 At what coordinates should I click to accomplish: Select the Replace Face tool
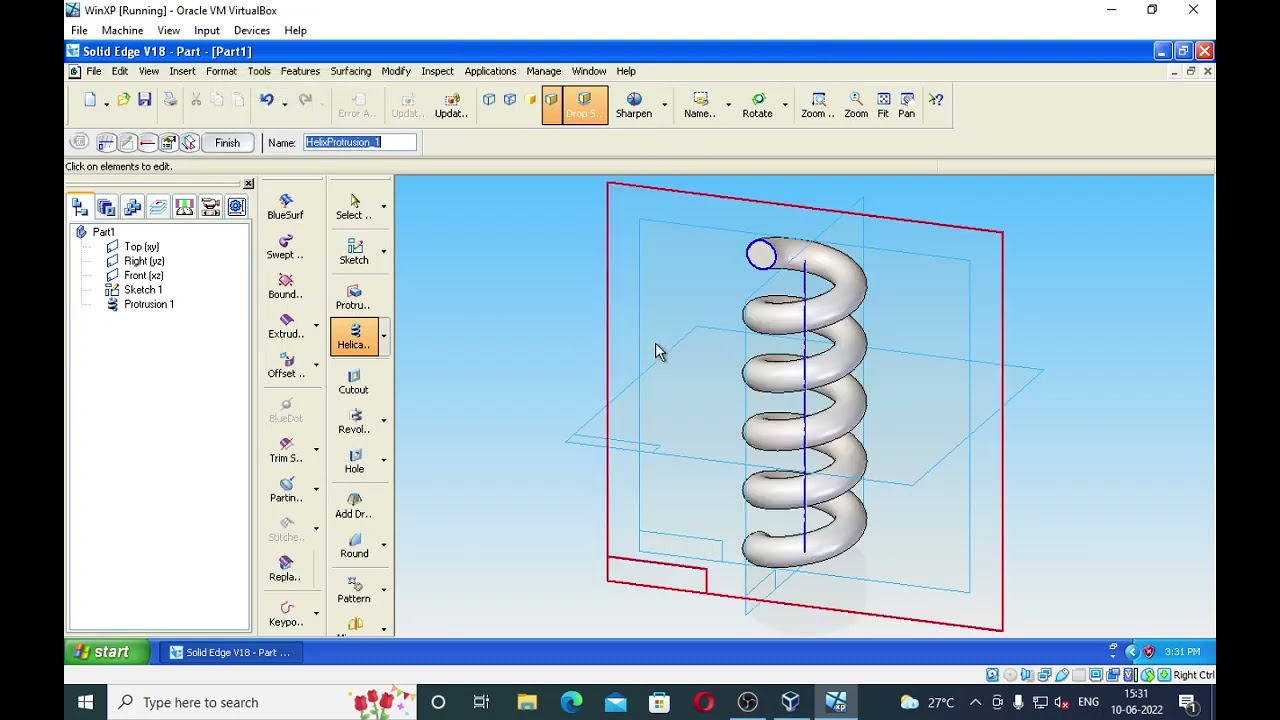click(x=285, y=569)
